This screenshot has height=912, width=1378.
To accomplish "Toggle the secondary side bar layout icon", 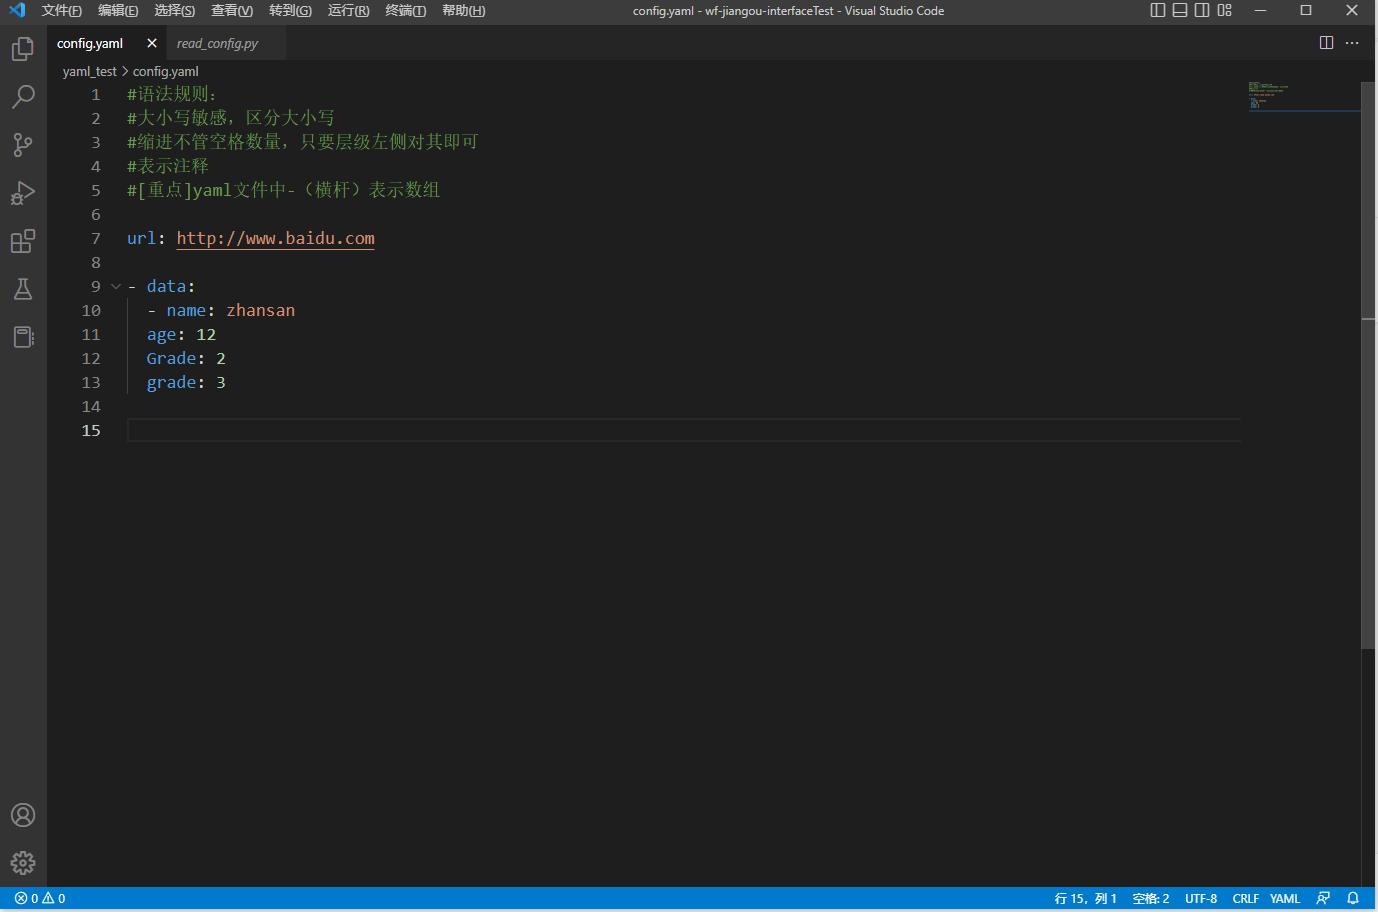I will [1202, 10].
